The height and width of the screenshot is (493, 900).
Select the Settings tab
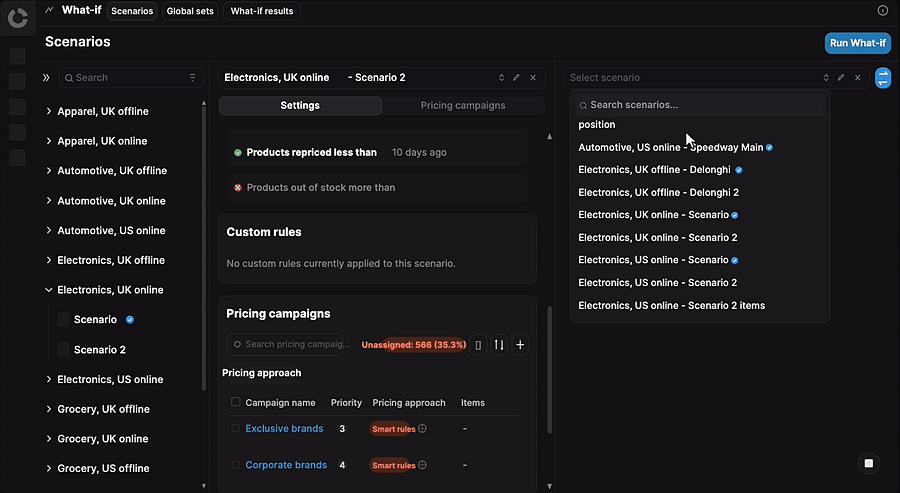click(300, 106)
